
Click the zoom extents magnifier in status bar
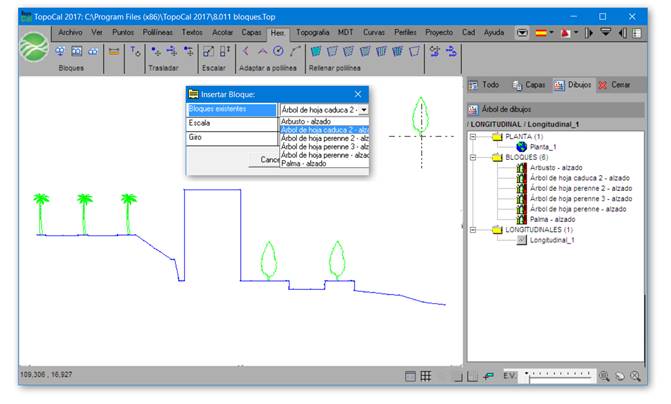pos(635,376)
